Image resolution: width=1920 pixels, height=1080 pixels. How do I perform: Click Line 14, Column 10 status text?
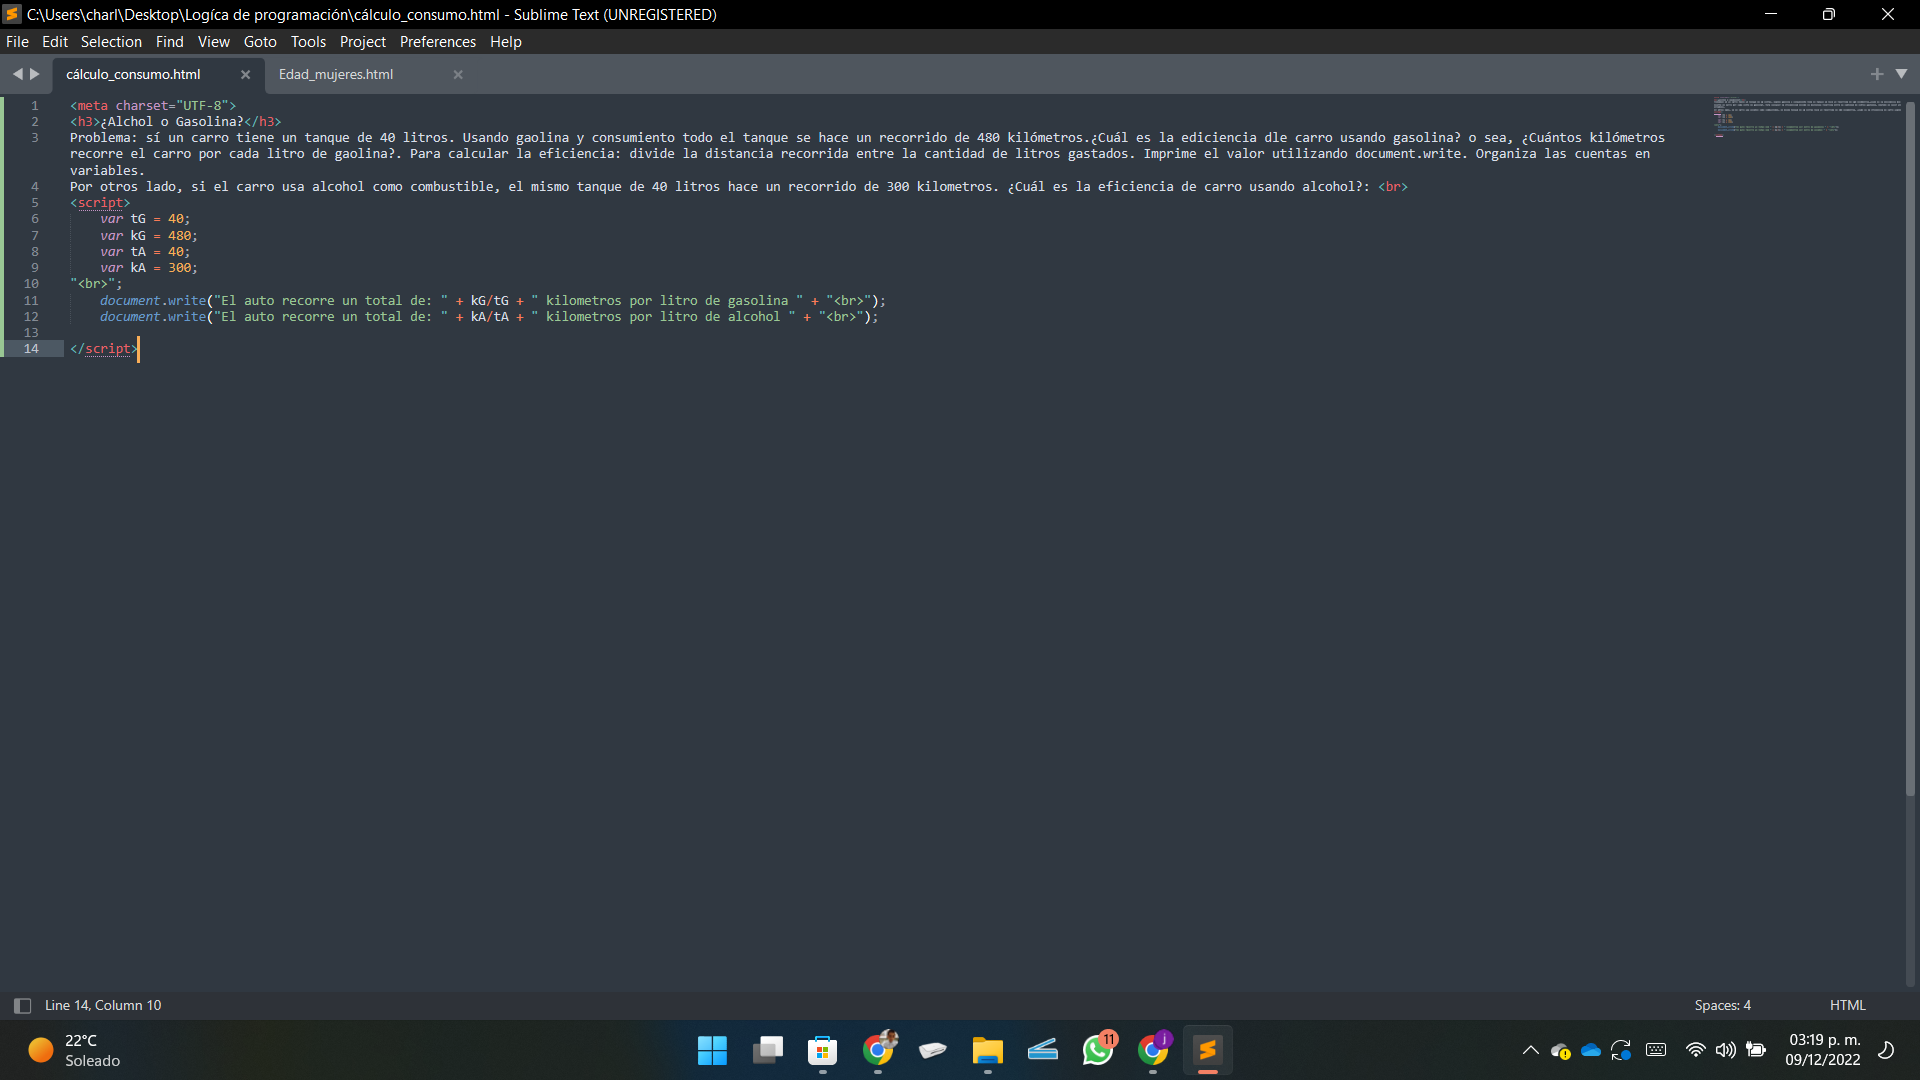(x=103, y=1006)
